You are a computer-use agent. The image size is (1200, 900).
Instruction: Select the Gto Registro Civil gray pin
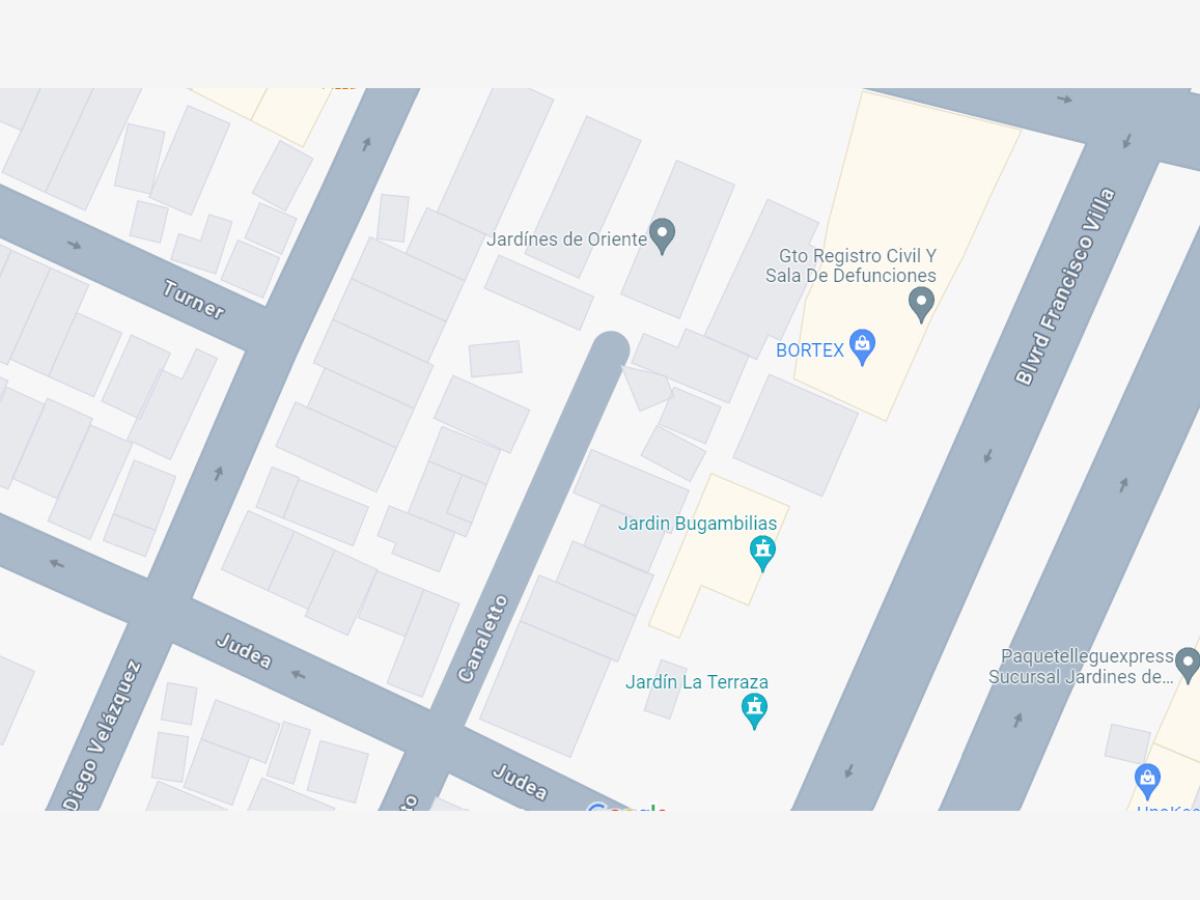click(x=921, y=303)
